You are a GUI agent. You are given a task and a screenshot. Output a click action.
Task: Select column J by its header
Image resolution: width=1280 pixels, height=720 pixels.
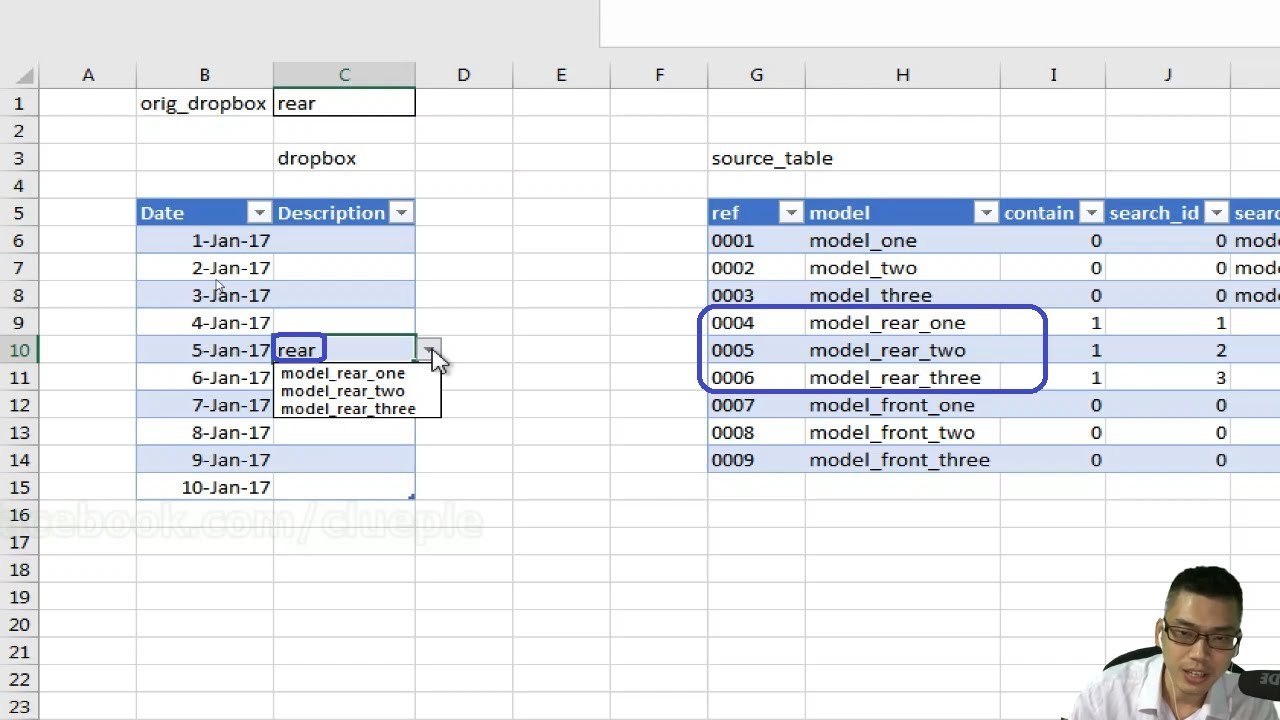tap(1167, 75)
